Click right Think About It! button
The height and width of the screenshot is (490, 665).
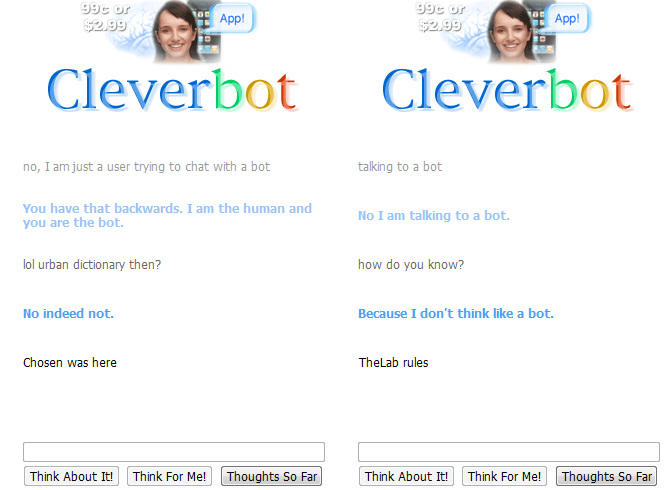406,476
